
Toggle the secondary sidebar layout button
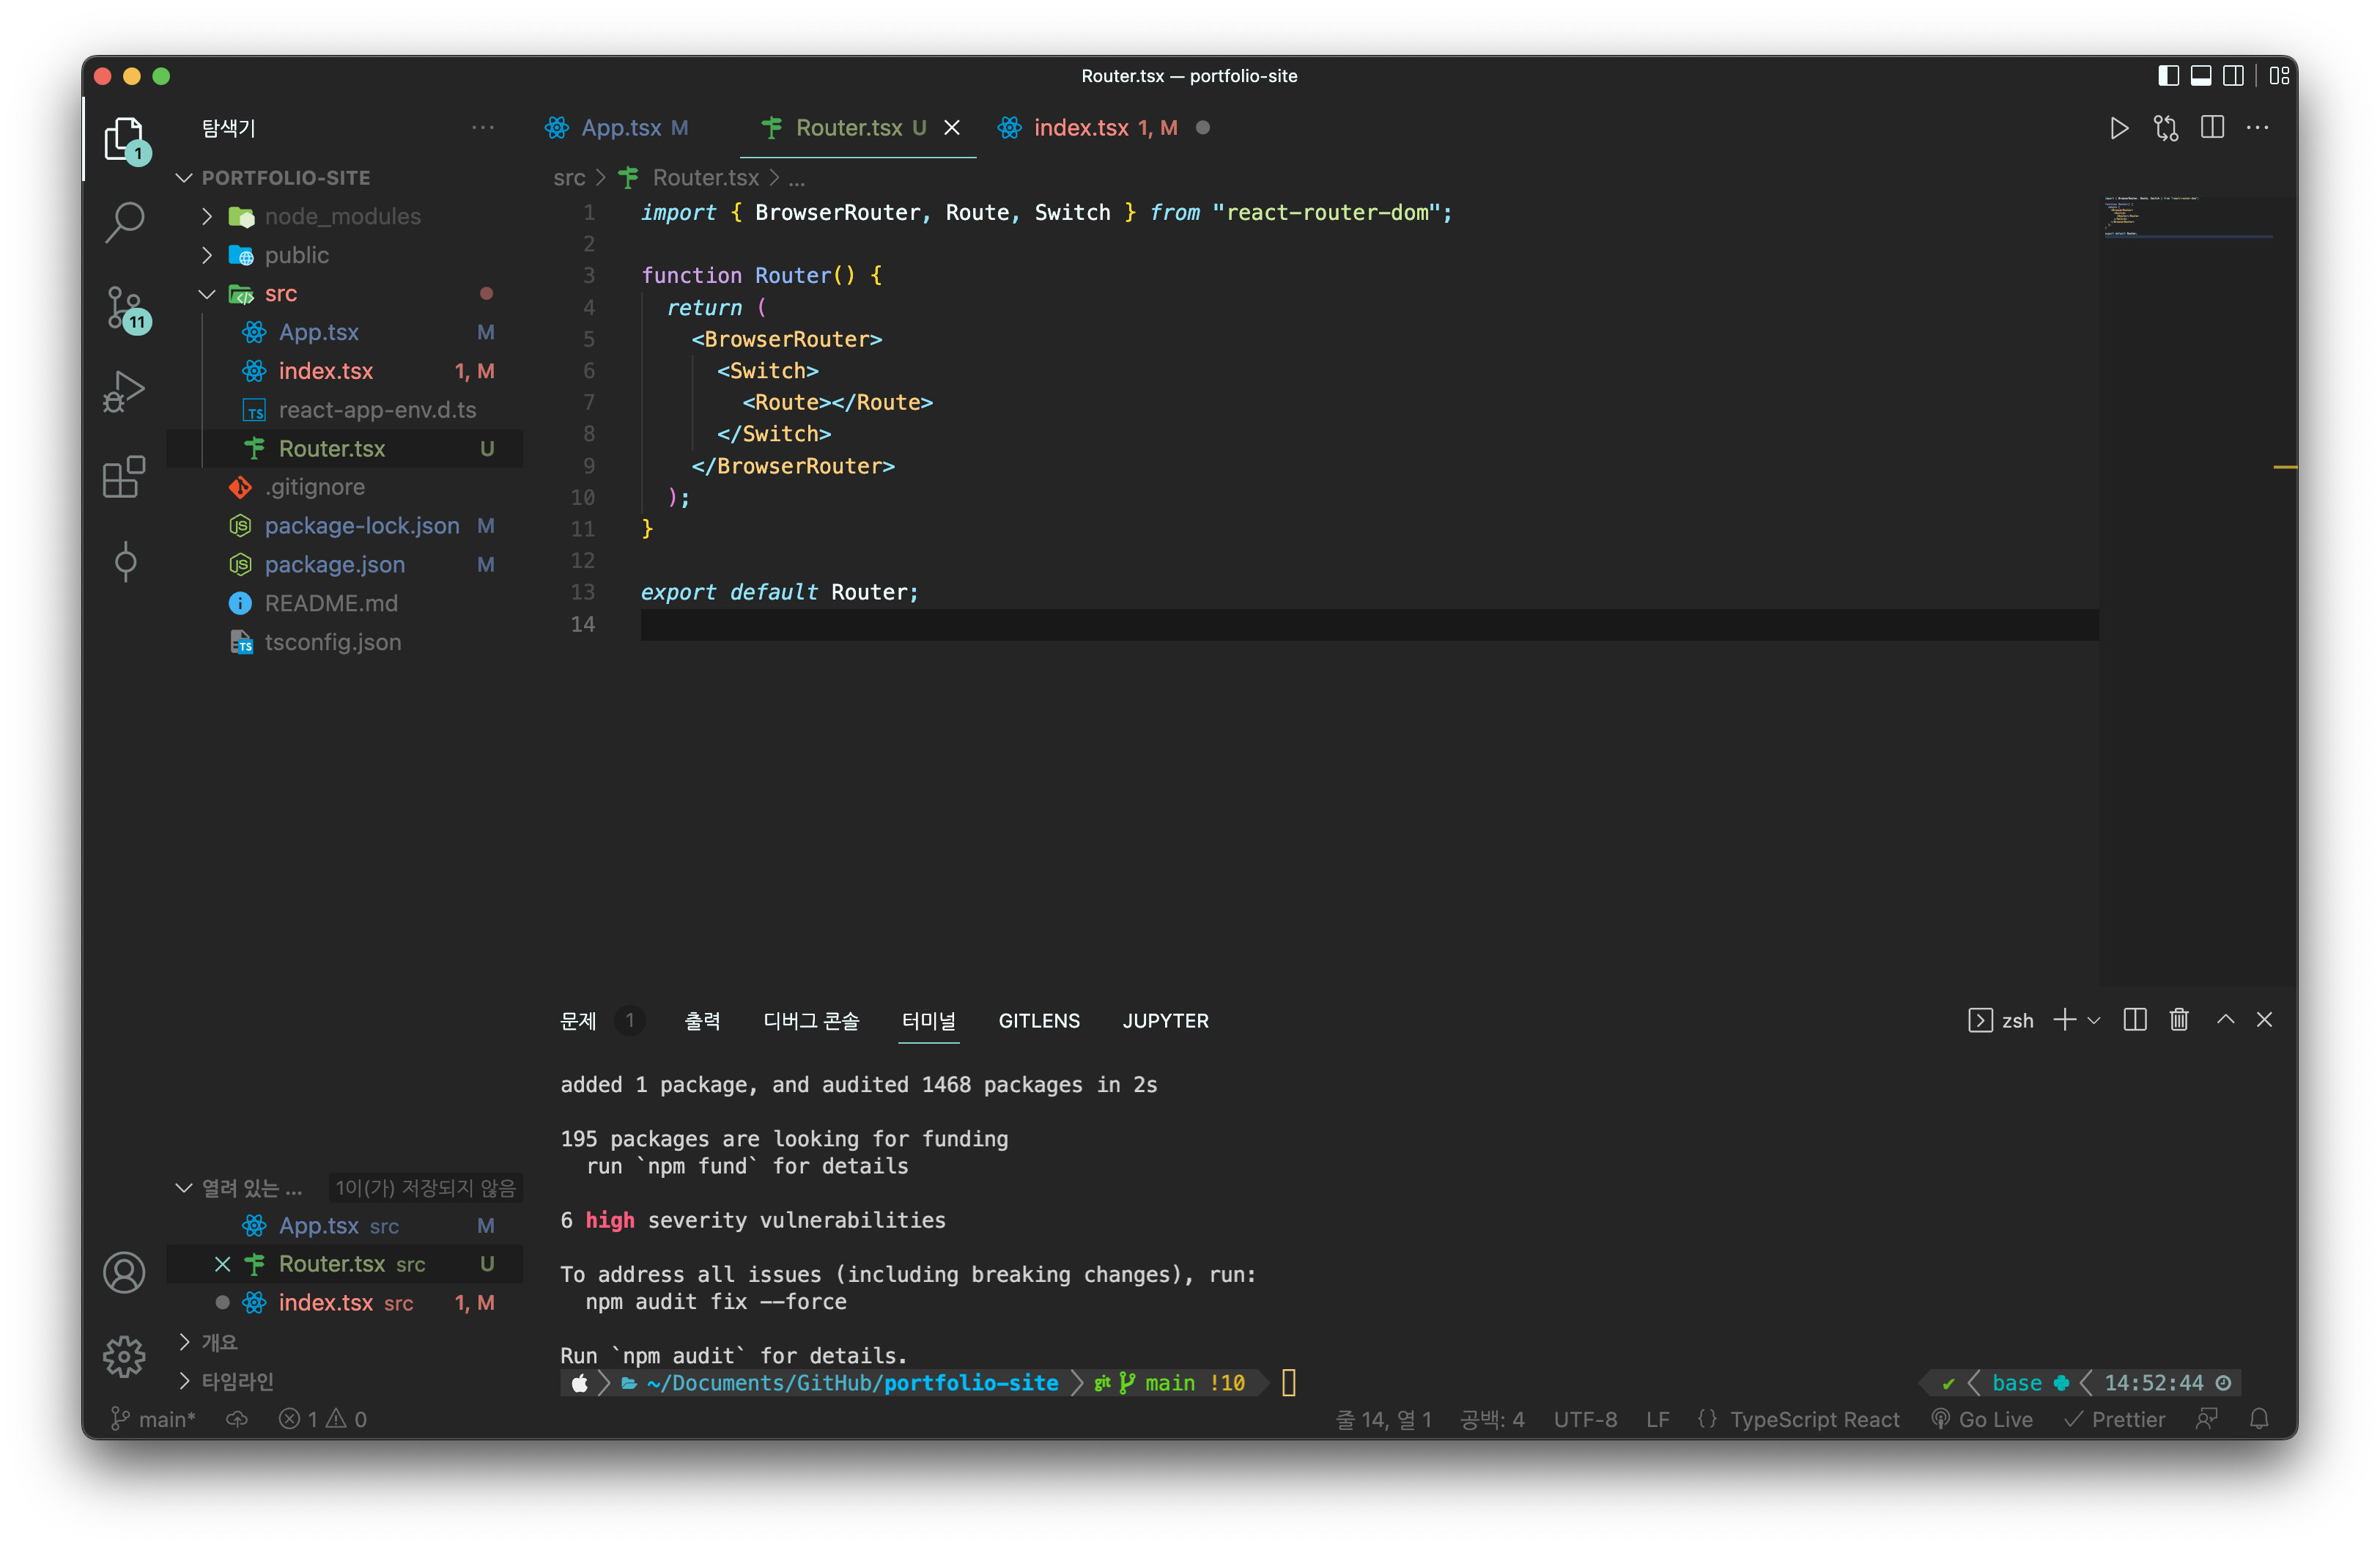(x=2233, y=76)
